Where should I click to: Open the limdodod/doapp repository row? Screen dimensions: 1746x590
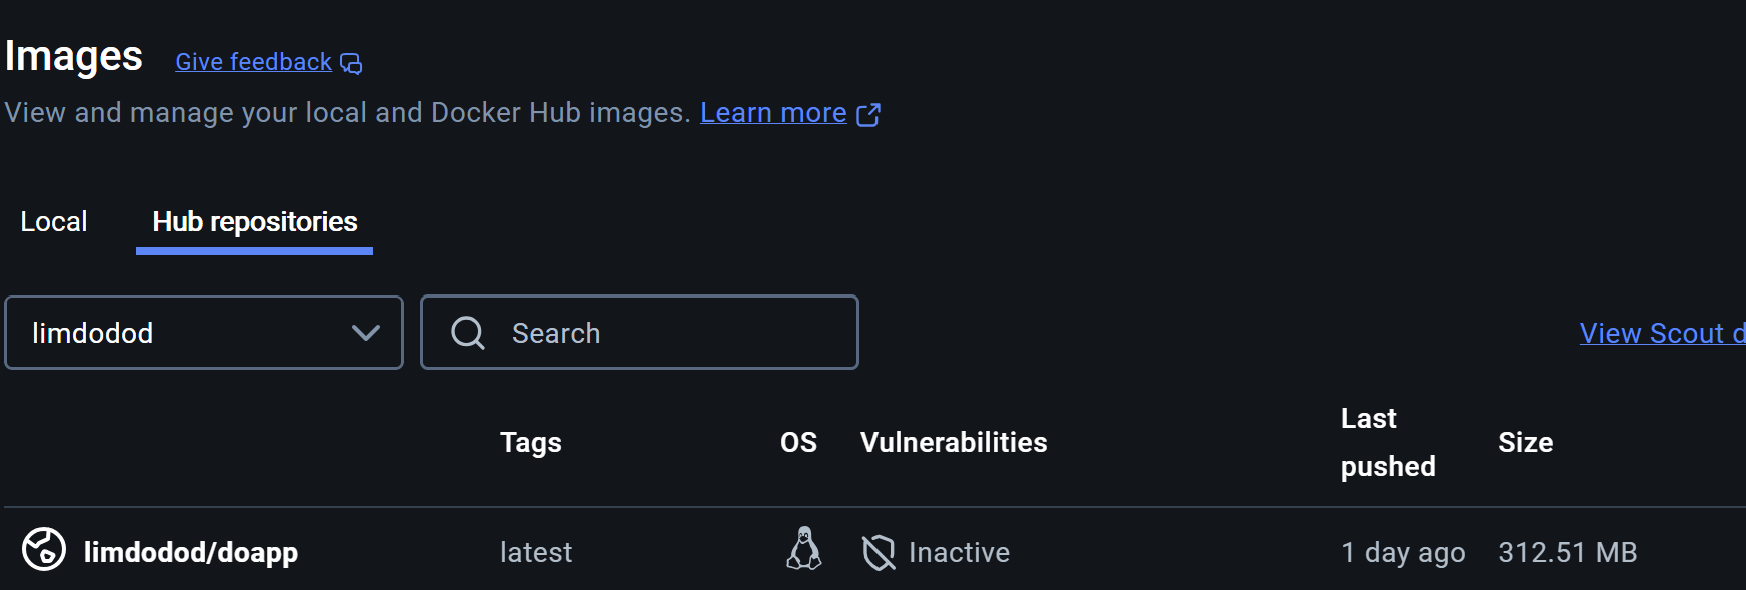point(190,552)
